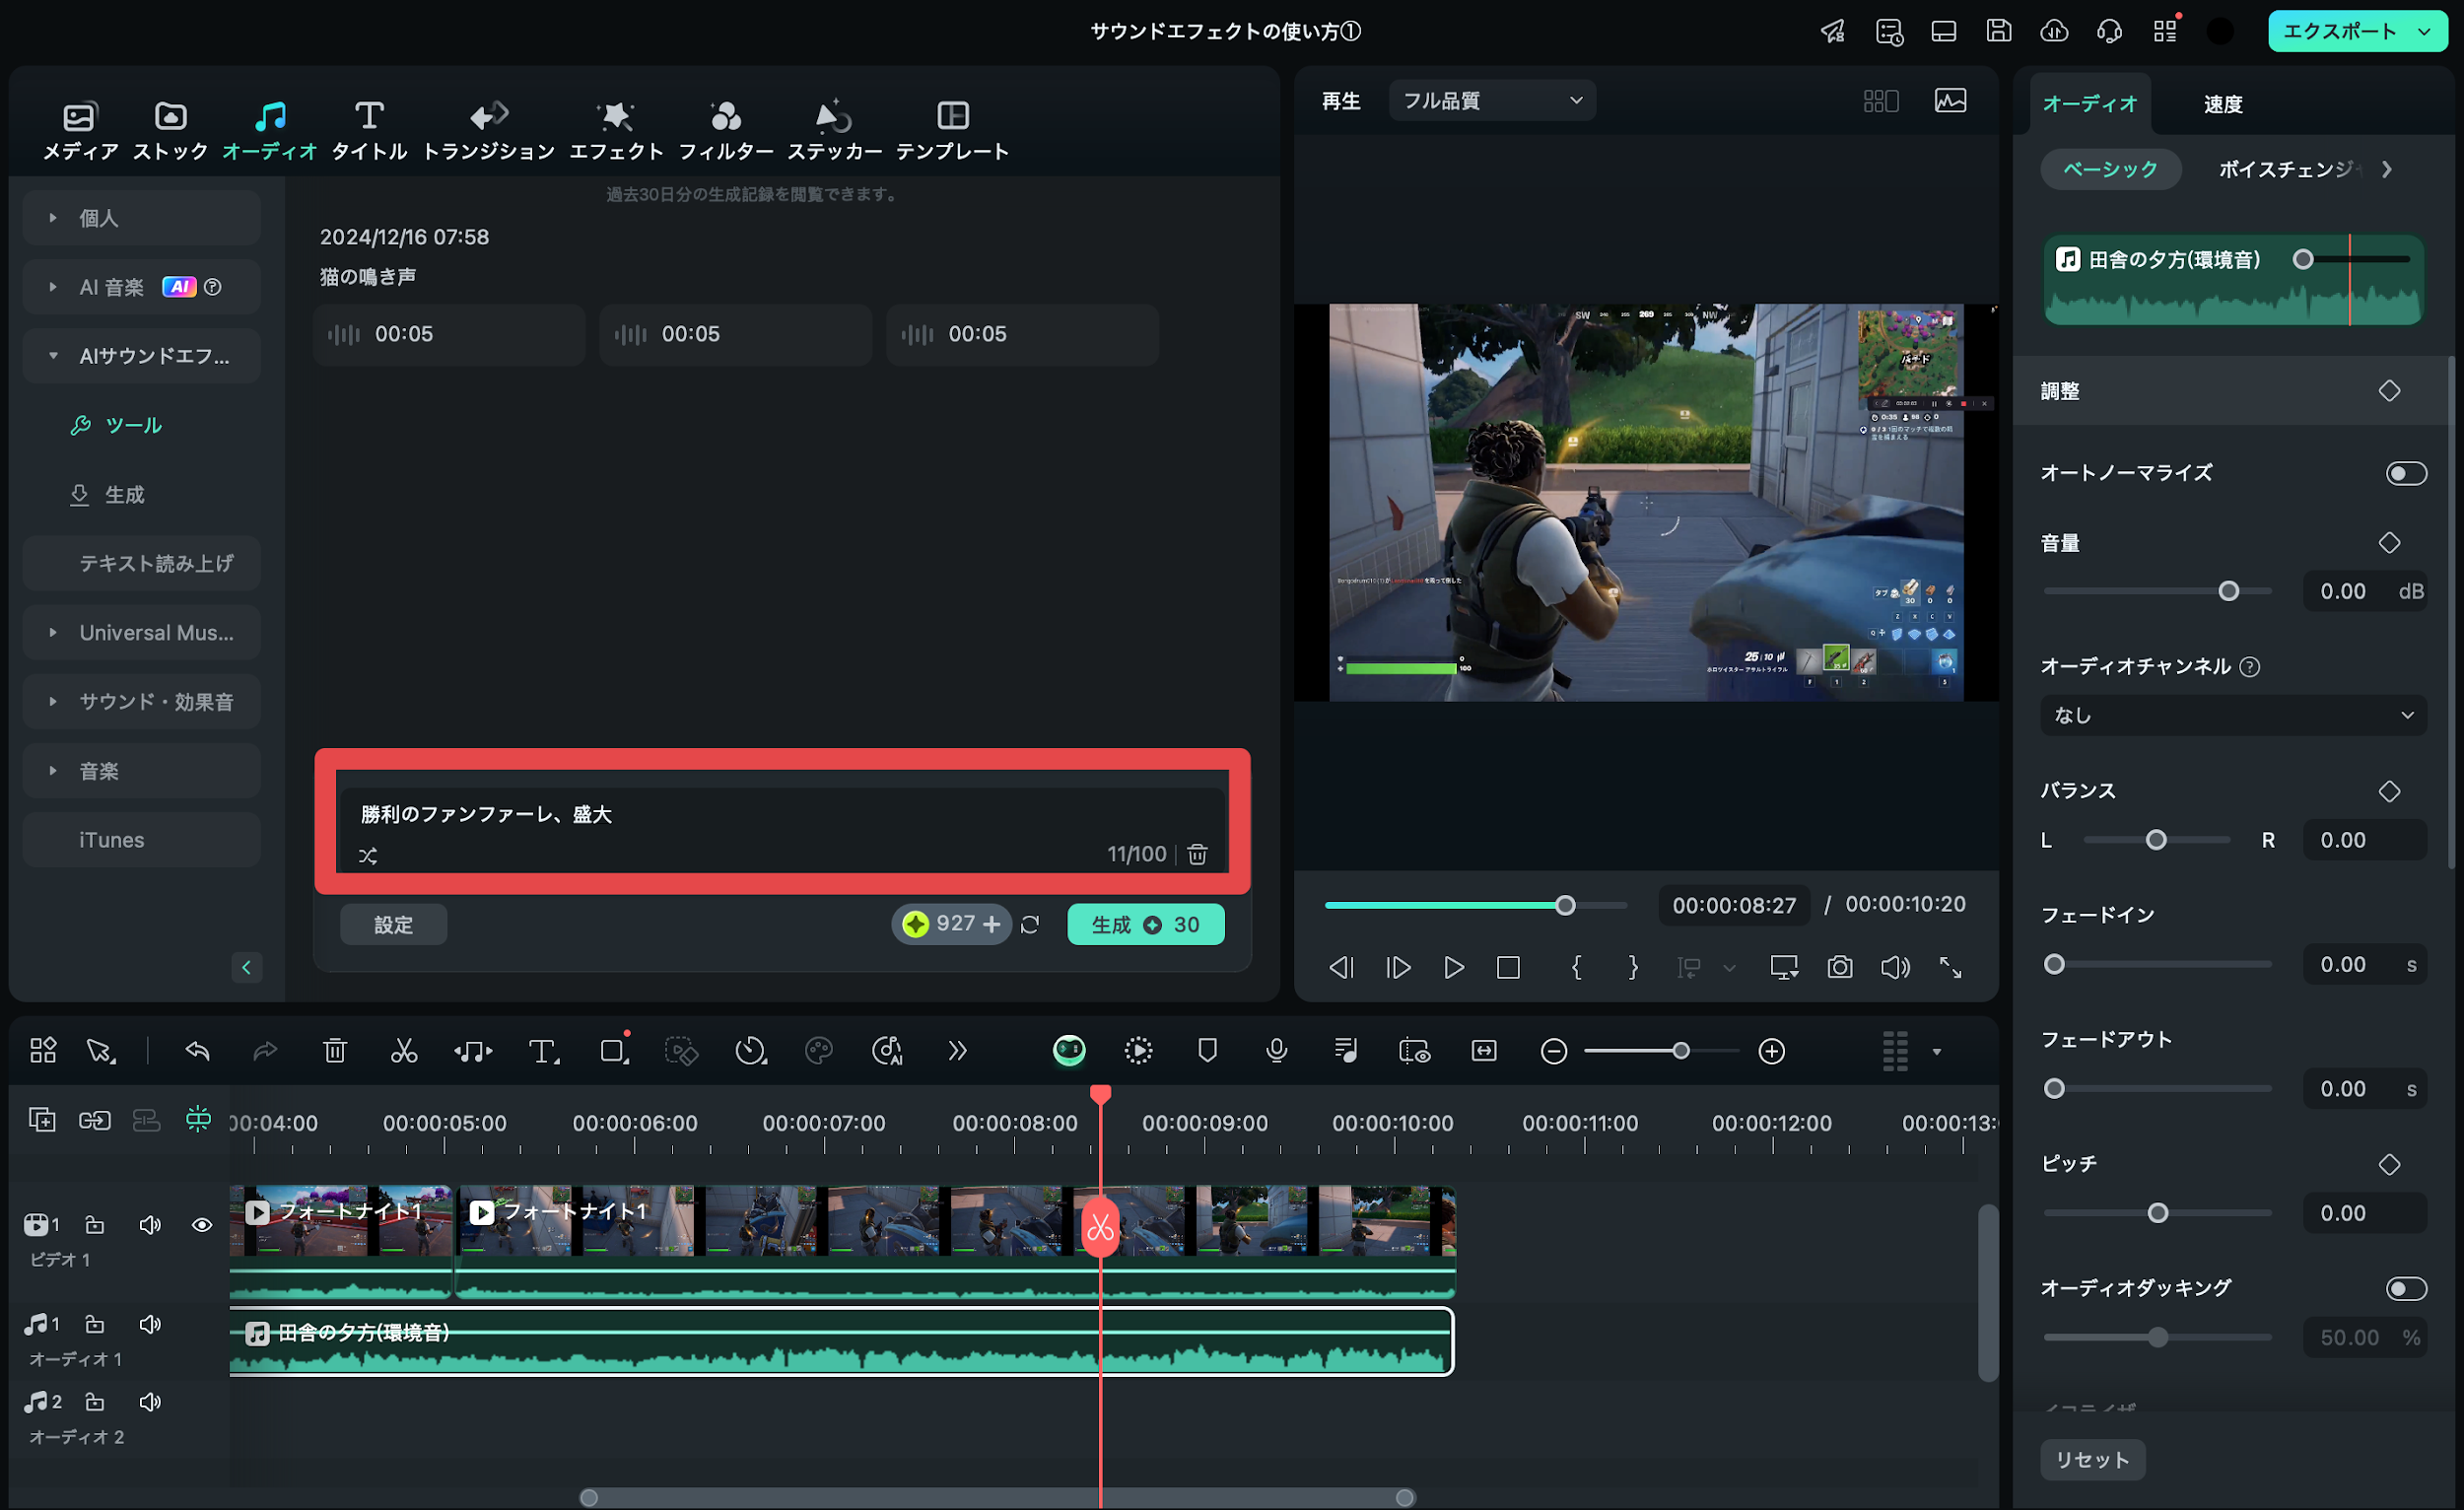Screen dimensions: 2464x1510
Task: Click the redo arrow
Action: (x=265, y=1050)
